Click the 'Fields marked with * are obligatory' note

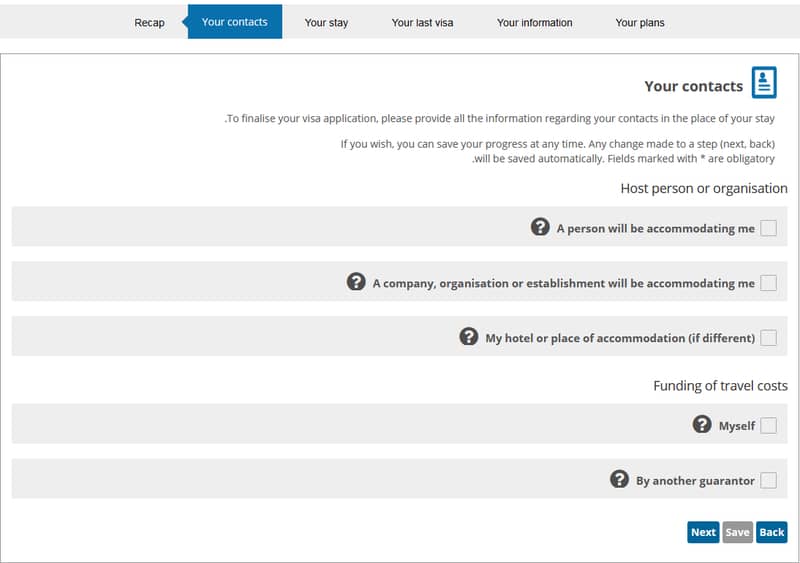point(691,159)
